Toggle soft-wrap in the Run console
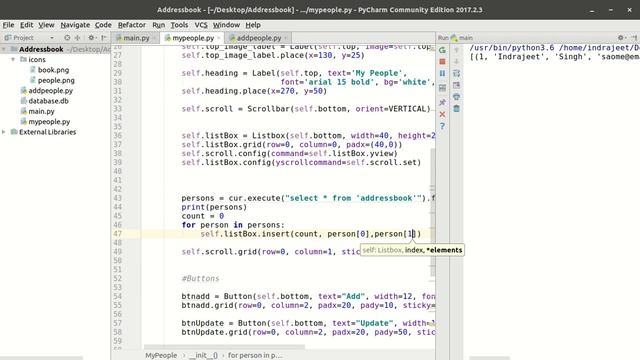Viewport: 640px width, 360px height. point(456,73)
